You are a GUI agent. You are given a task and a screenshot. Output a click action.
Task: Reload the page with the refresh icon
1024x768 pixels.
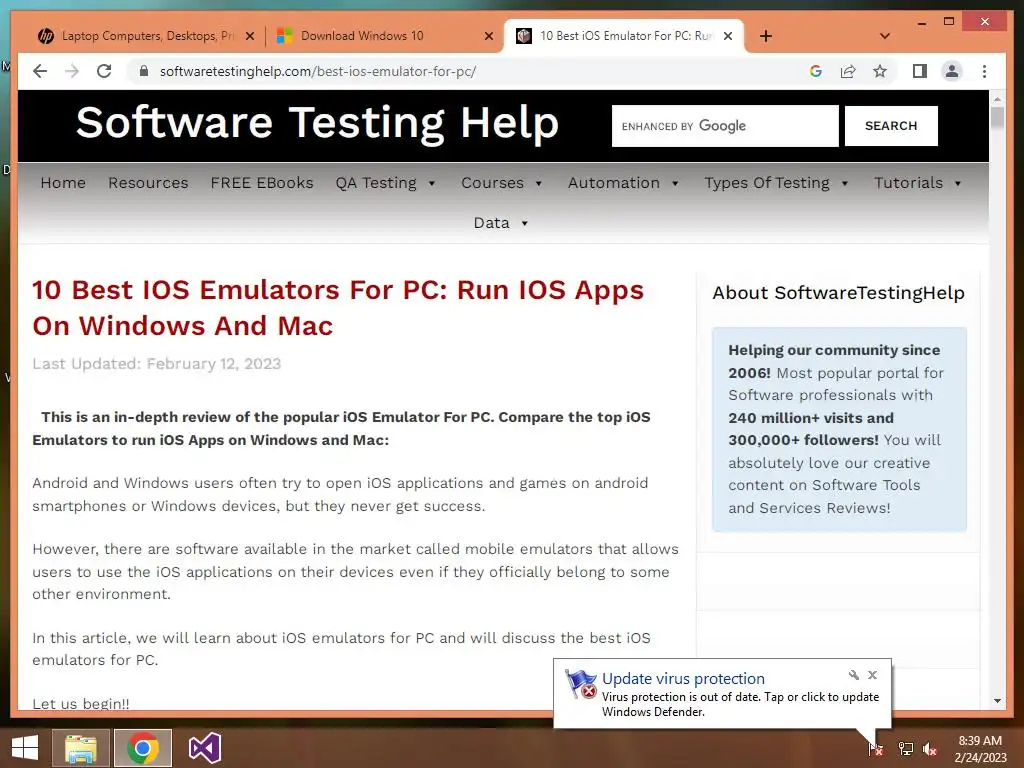[x=104, y=71]
